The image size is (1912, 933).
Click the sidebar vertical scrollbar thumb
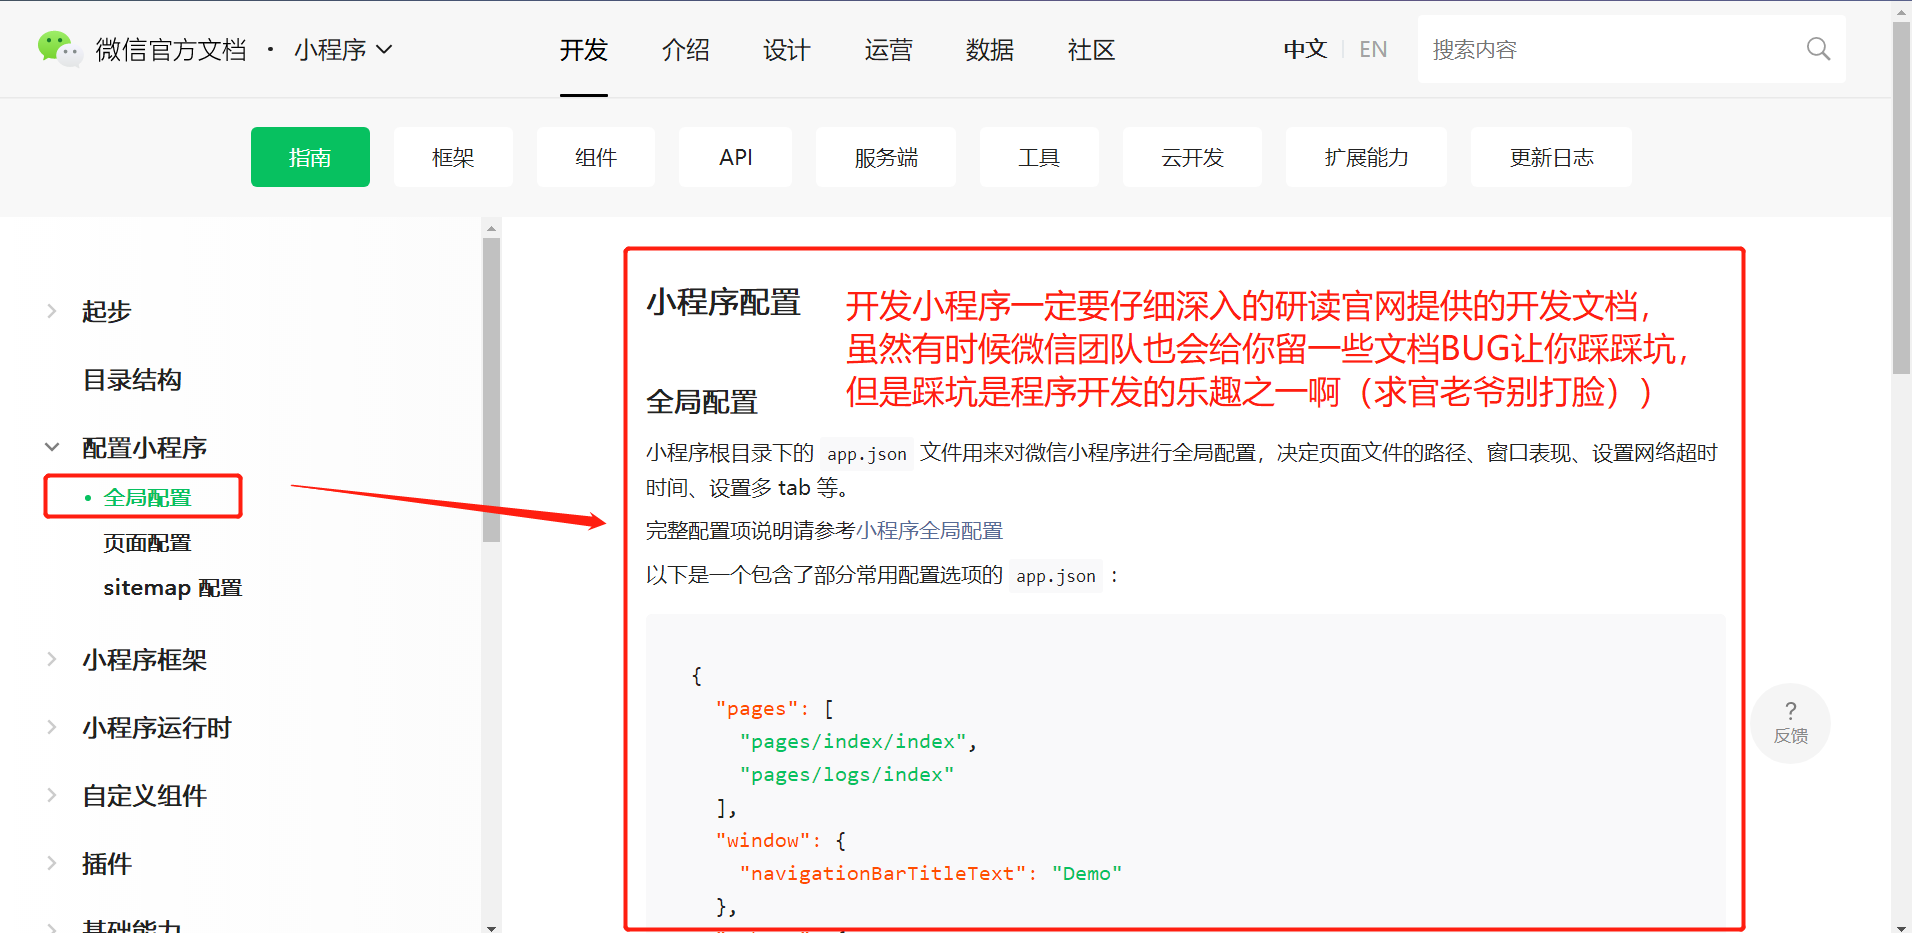(x=491, y=390)
